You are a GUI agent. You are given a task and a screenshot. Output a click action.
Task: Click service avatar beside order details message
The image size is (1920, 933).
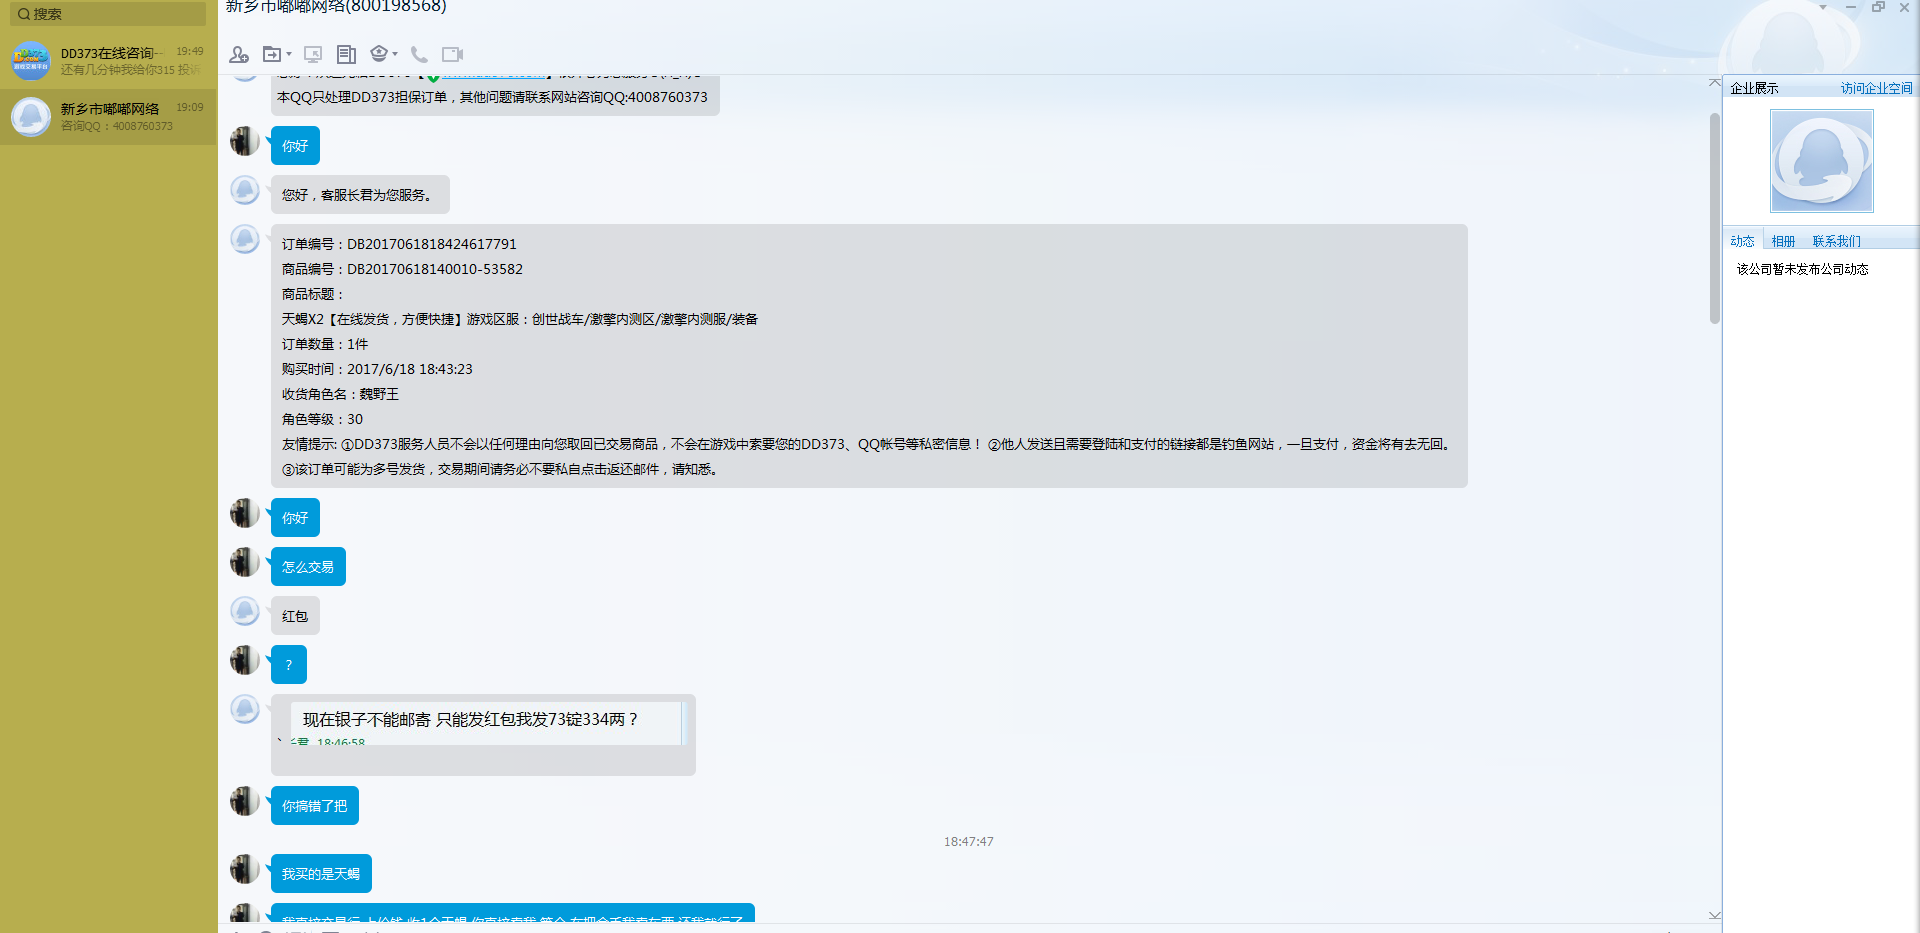(245, 239)
